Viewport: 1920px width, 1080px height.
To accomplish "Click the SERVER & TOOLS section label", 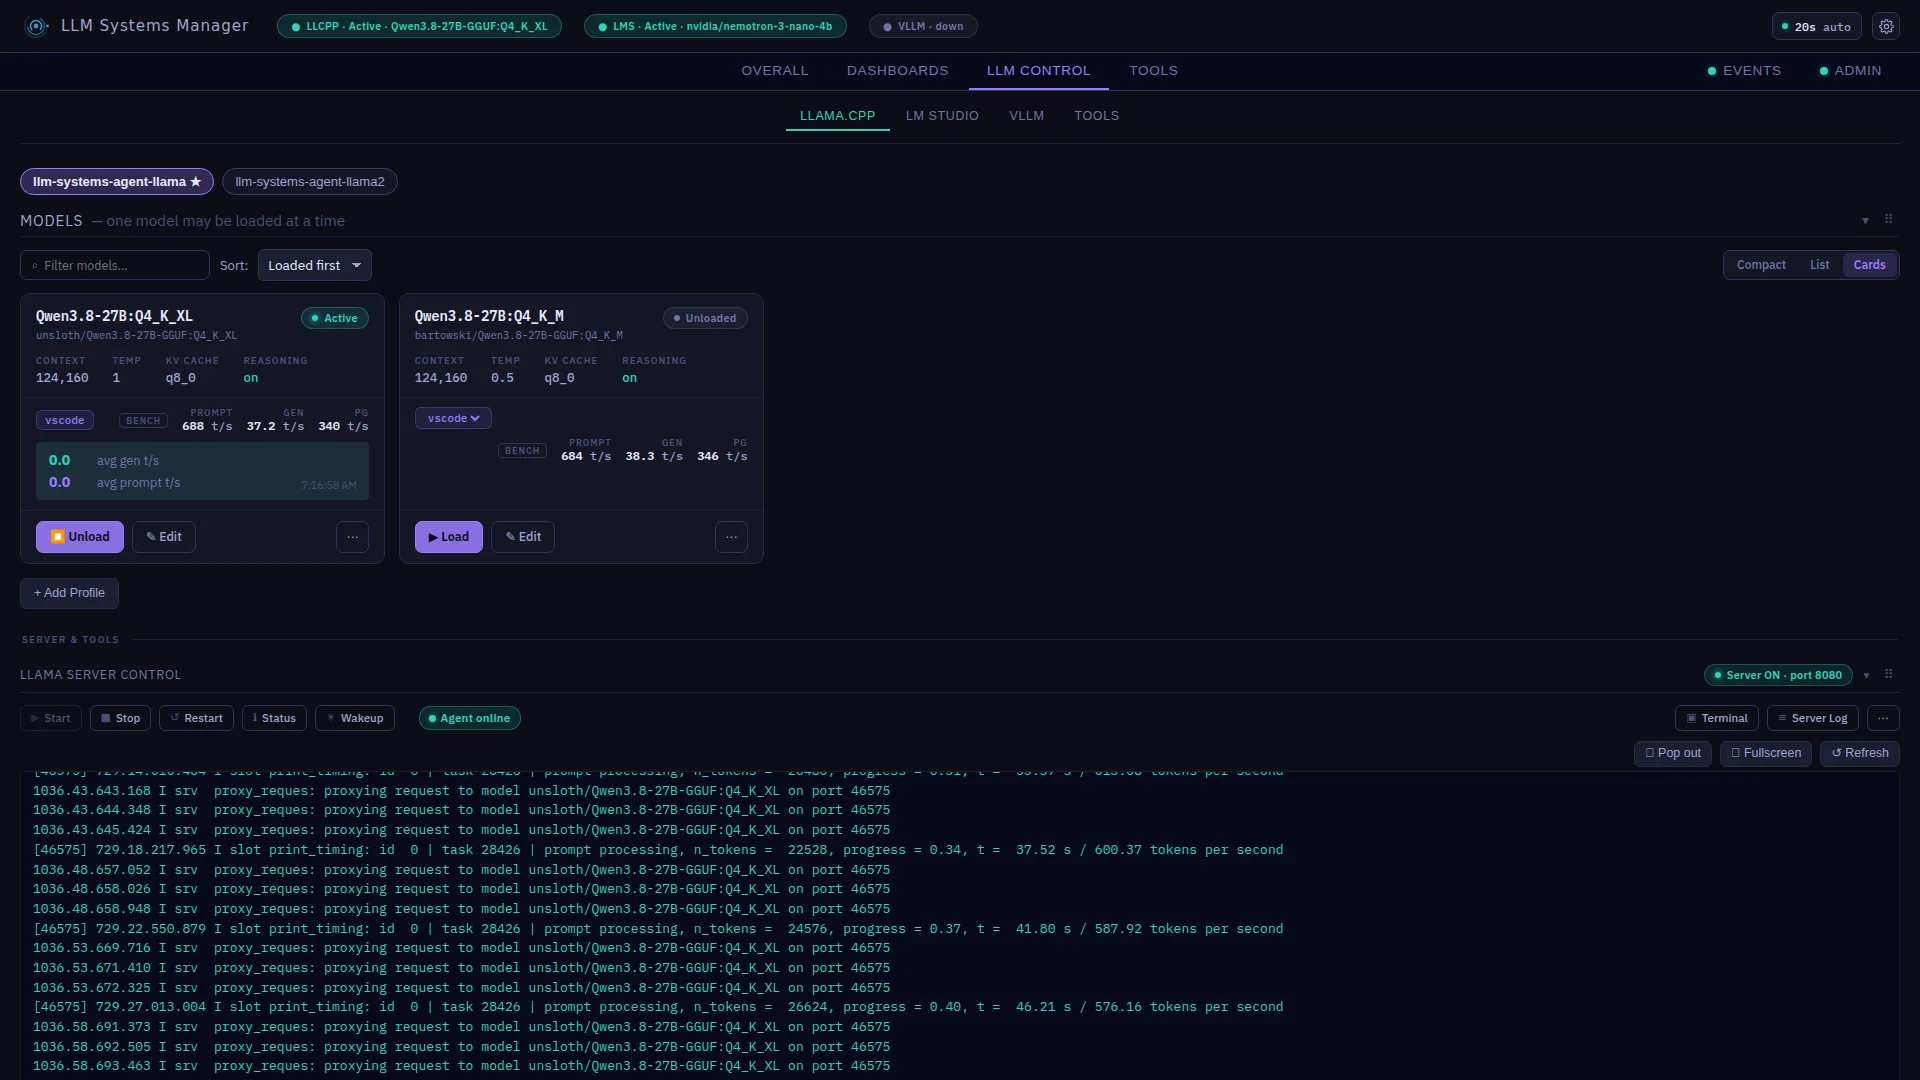I will (x=70, y=640).
